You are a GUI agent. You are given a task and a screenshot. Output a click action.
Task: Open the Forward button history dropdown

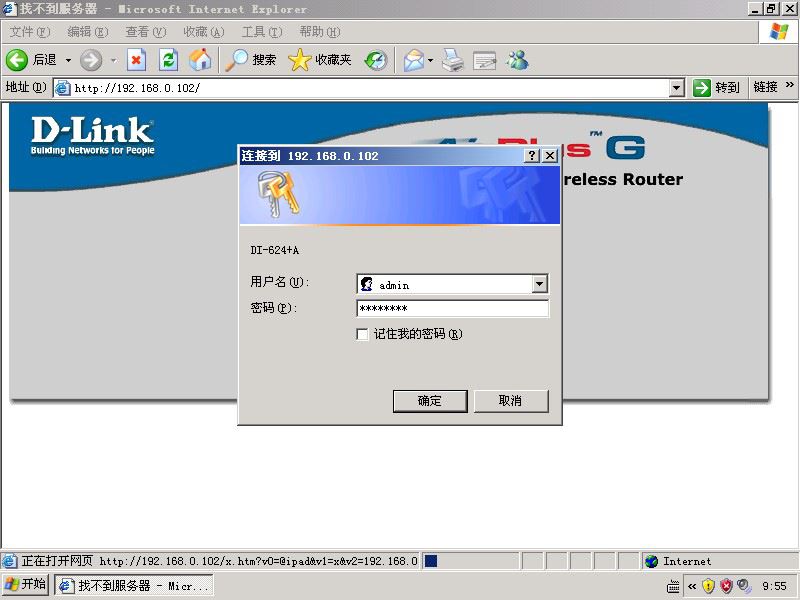click(113, 60)
